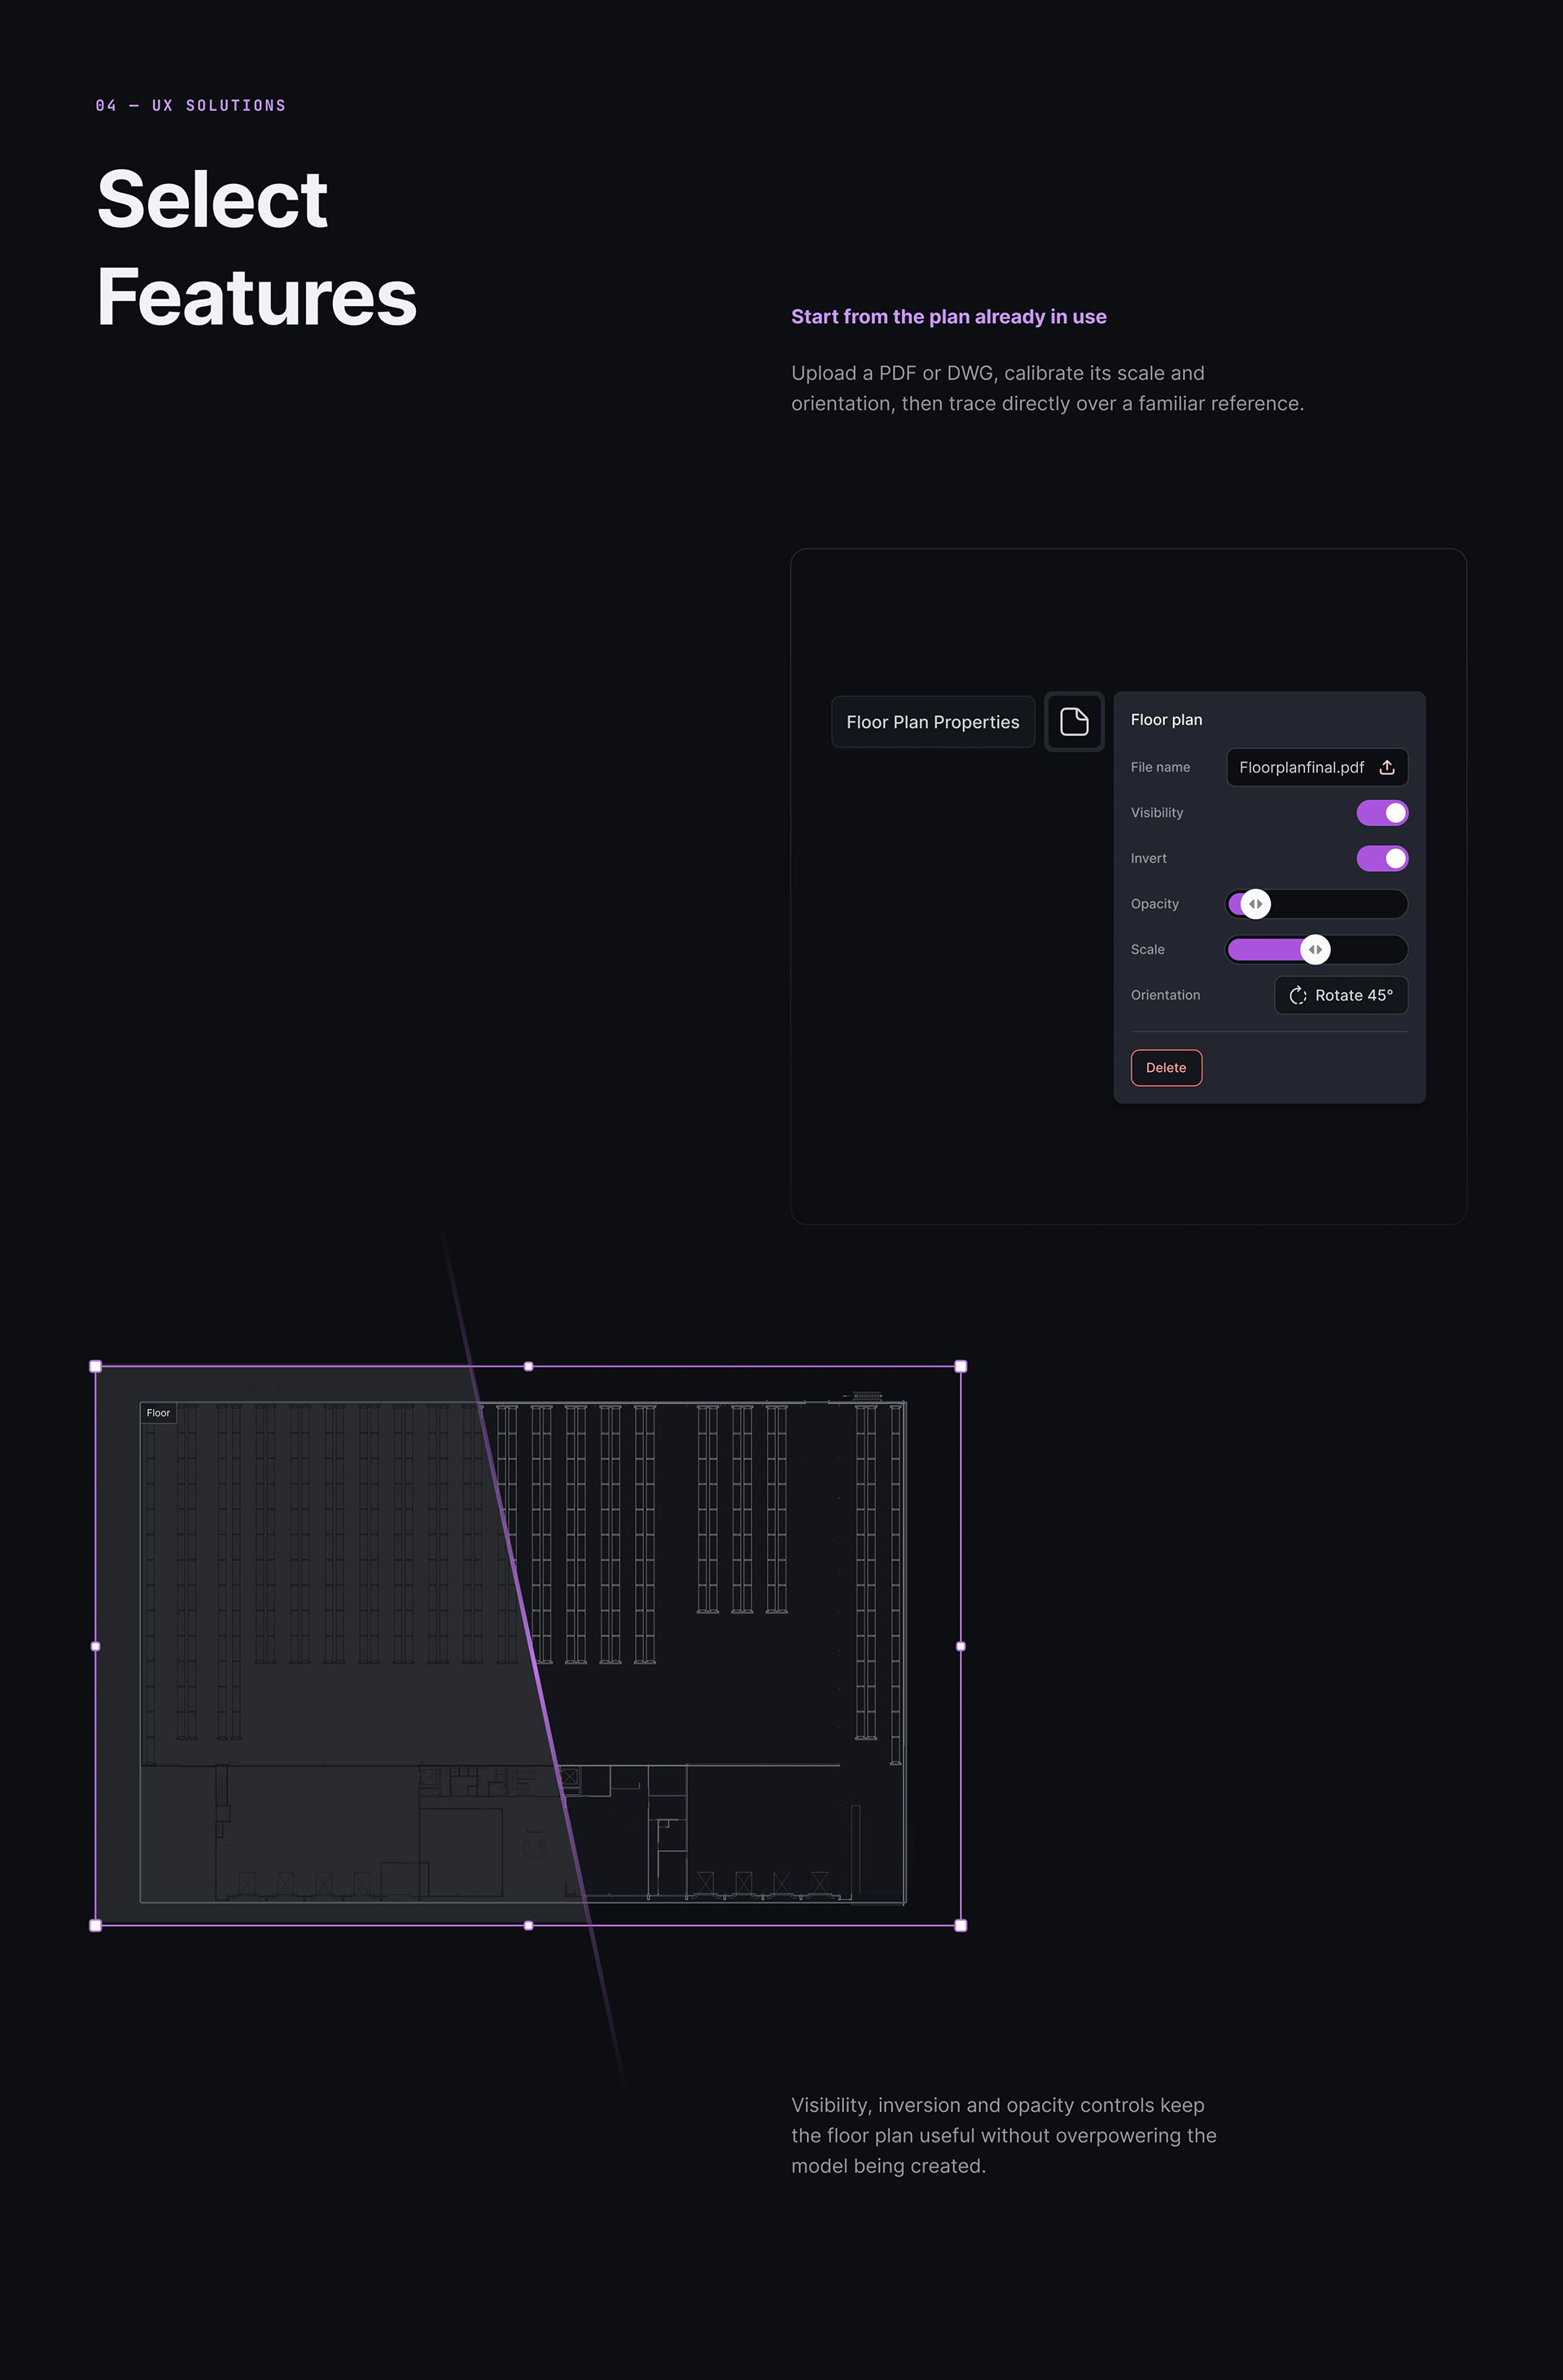This screenshot has height=2380, width=1563.
Task: Click the Floor Plan Properties label
Action: pyautogui.click(x=933, y=722)
